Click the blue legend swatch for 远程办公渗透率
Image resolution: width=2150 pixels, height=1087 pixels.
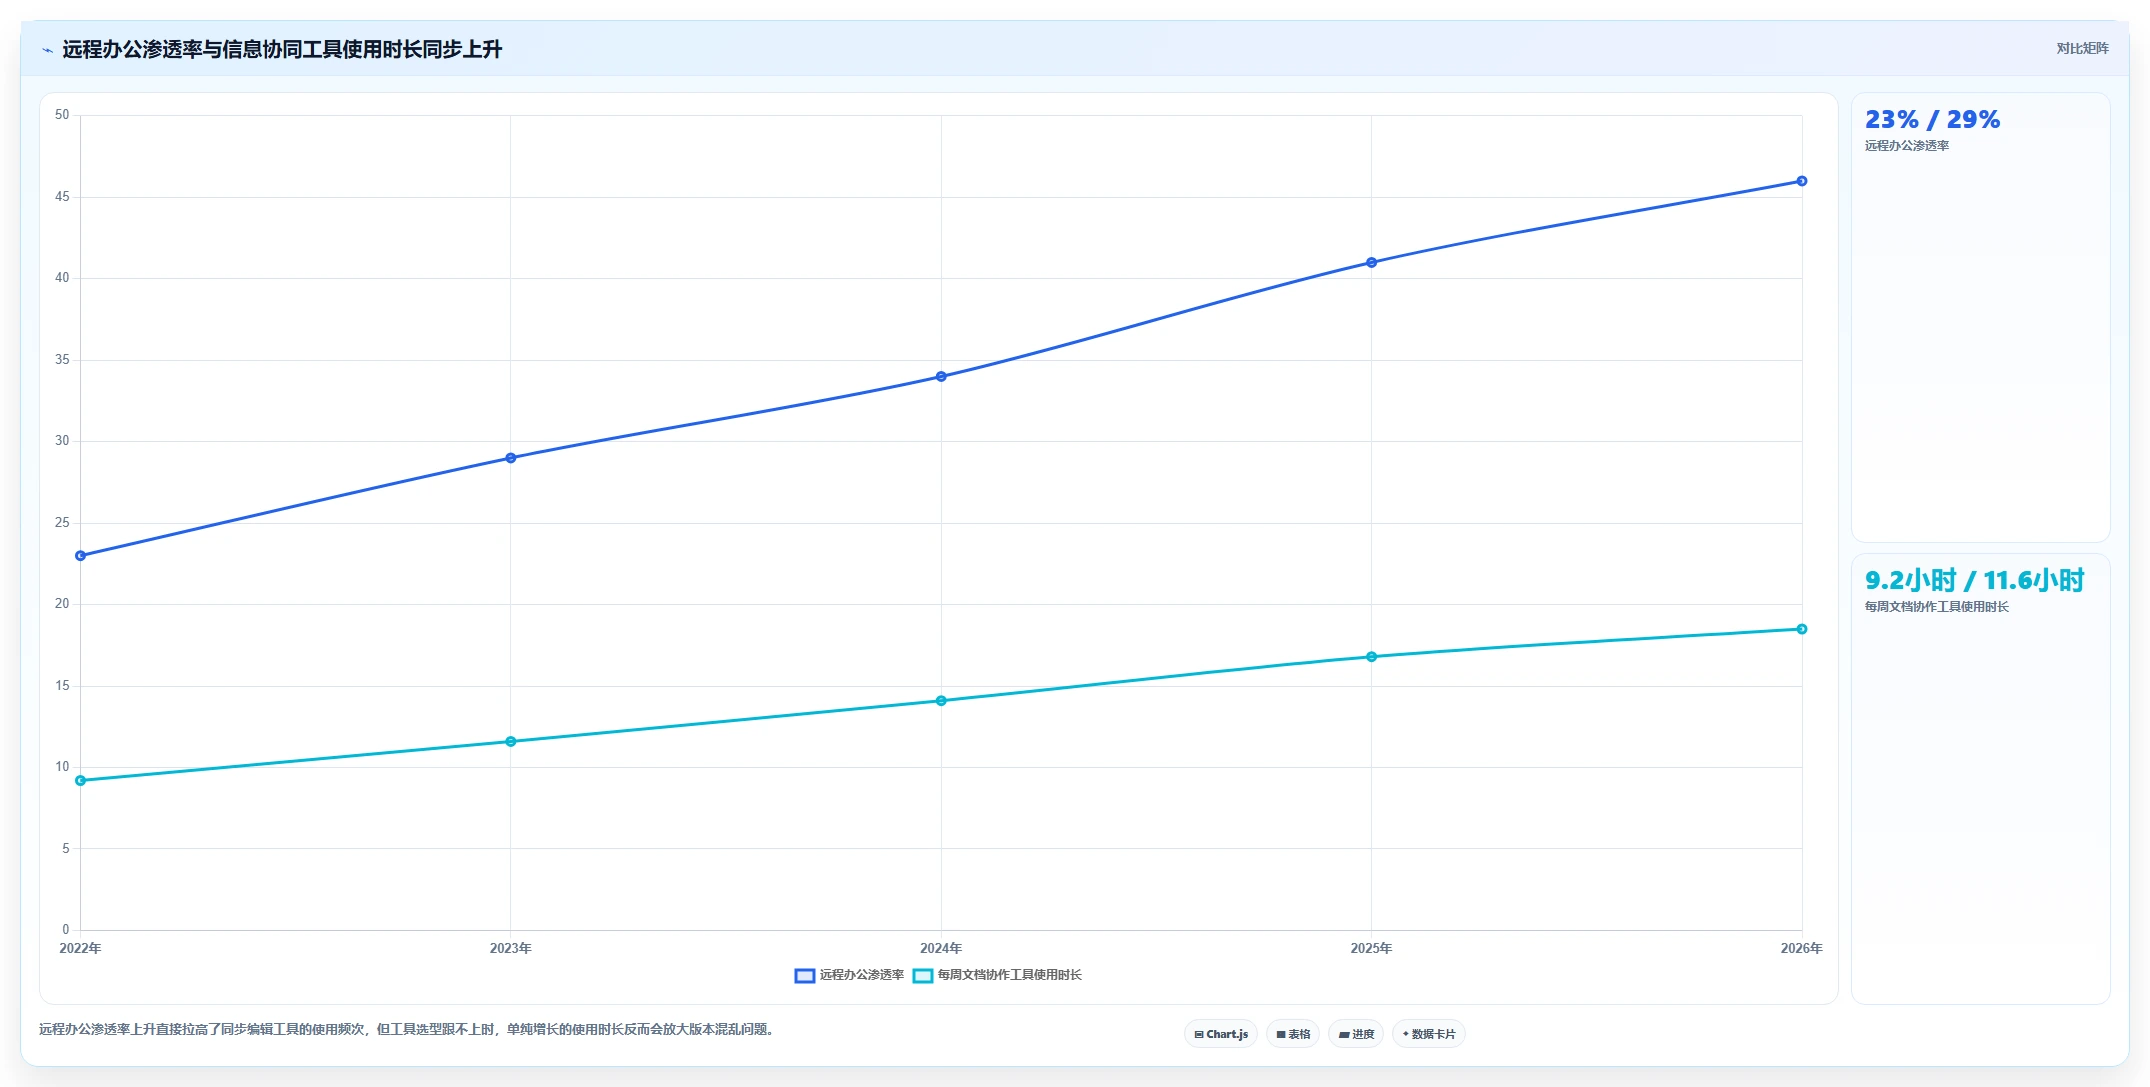(x=805, y=976)
